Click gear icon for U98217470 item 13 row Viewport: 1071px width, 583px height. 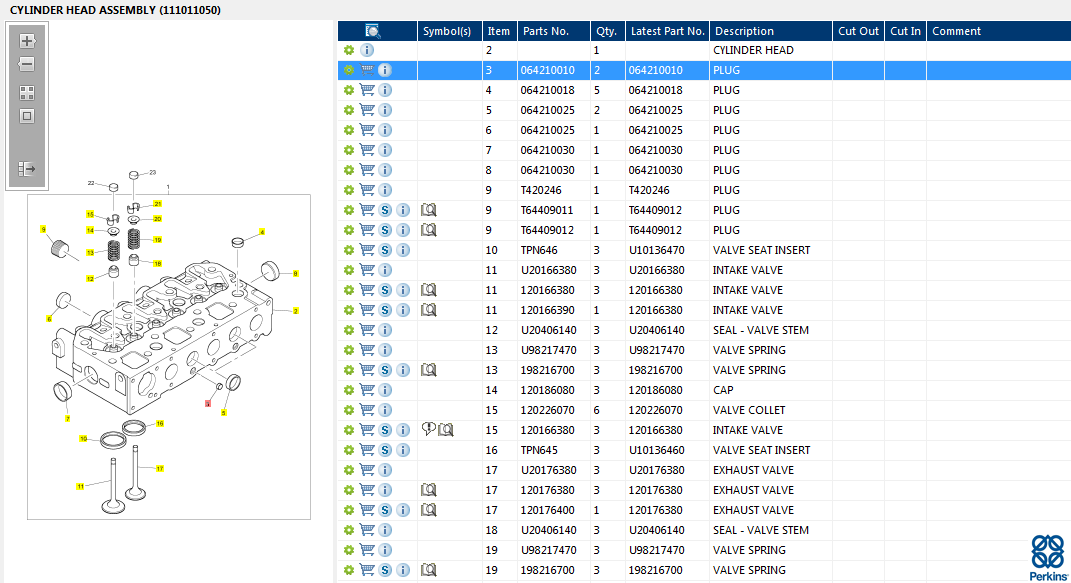(x=349, y=350)
